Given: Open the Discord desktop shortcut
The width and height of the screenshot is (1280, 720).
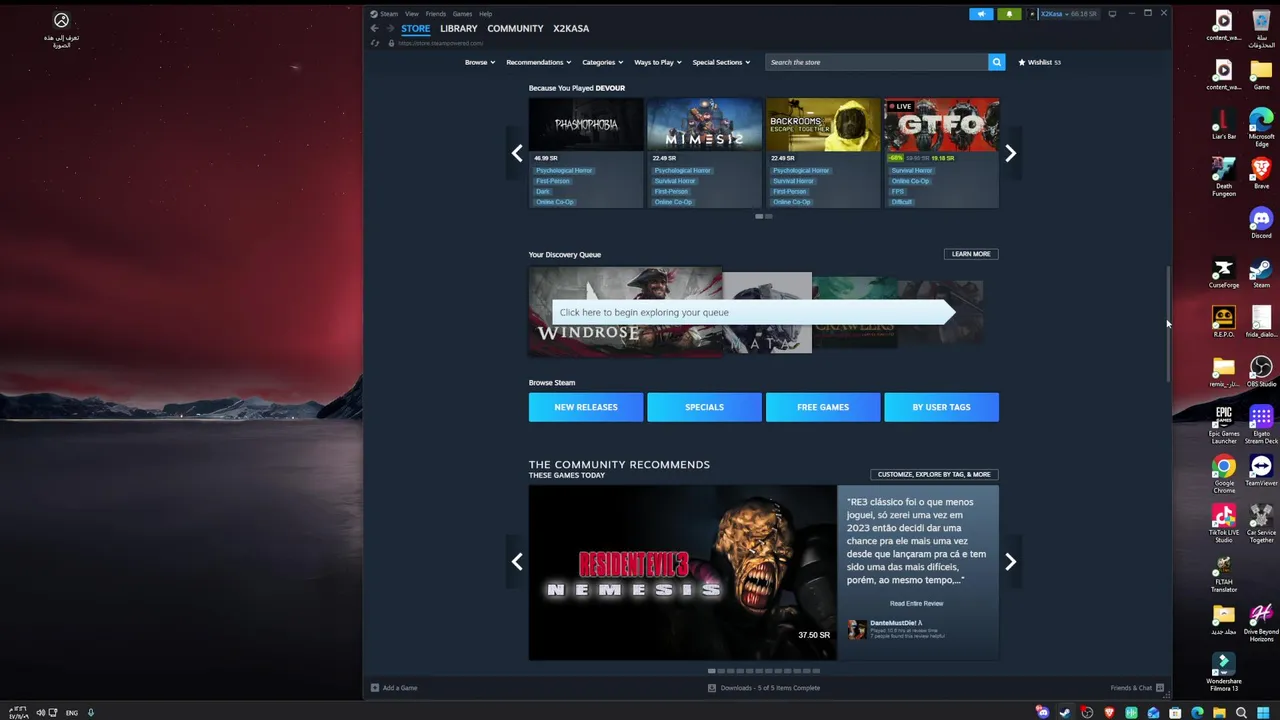Looking at the screenshot, I should tap(1261, 223).
